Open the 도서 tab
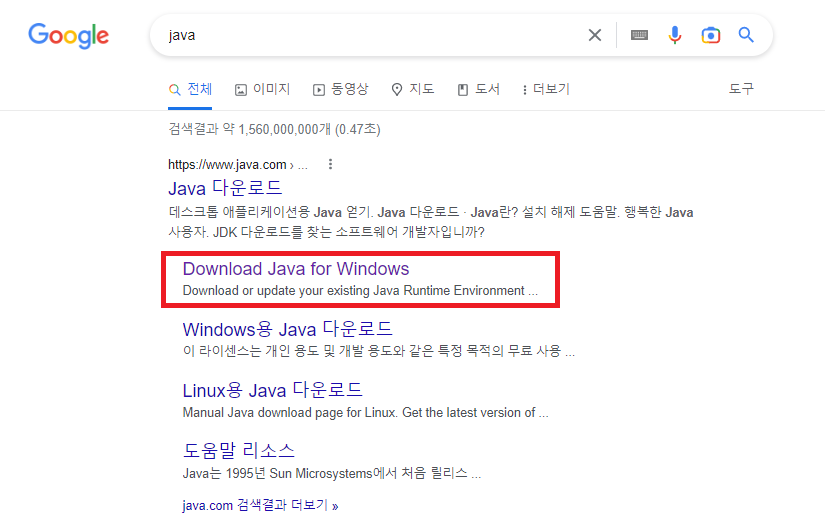This screenshot has height=524, width=825. 479,89
